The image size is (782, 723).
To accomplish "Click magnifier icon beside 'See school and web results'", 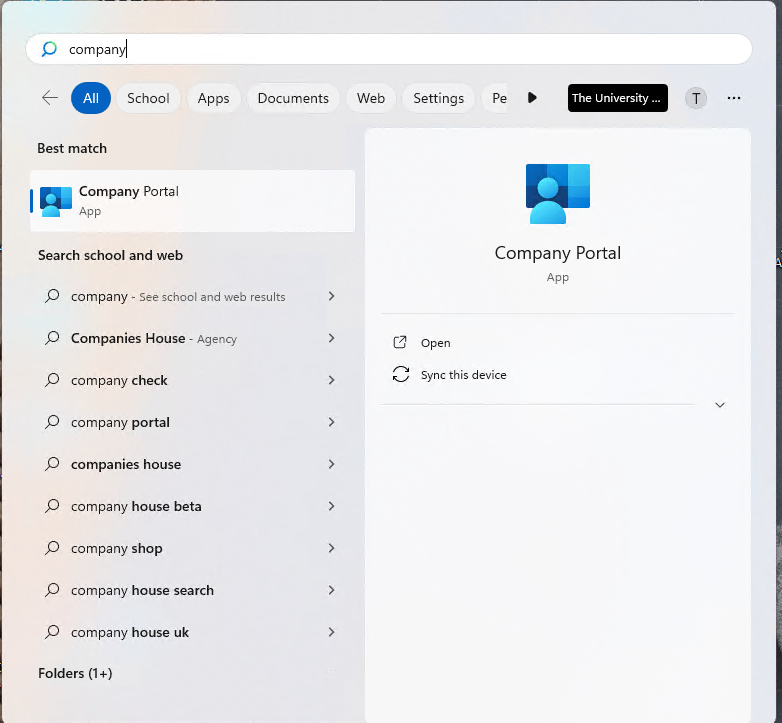I will coord(52,296).
